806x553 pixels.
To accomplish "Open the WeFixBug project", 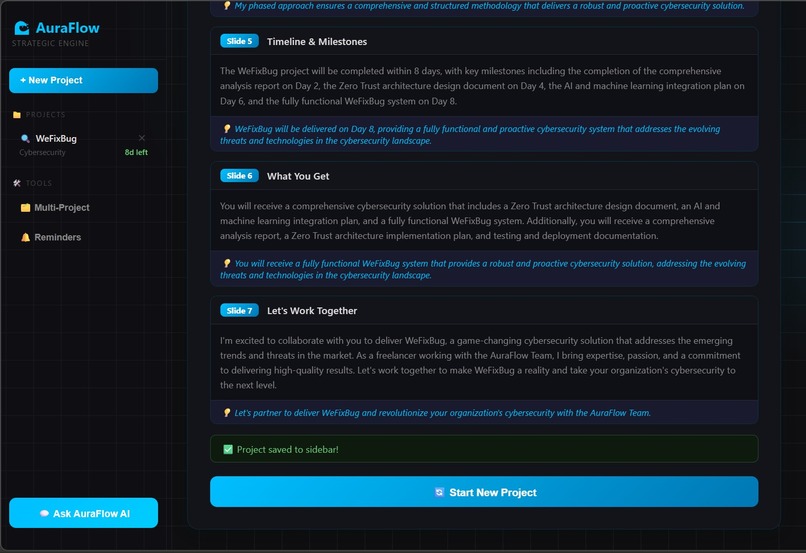I will point(83,144).
